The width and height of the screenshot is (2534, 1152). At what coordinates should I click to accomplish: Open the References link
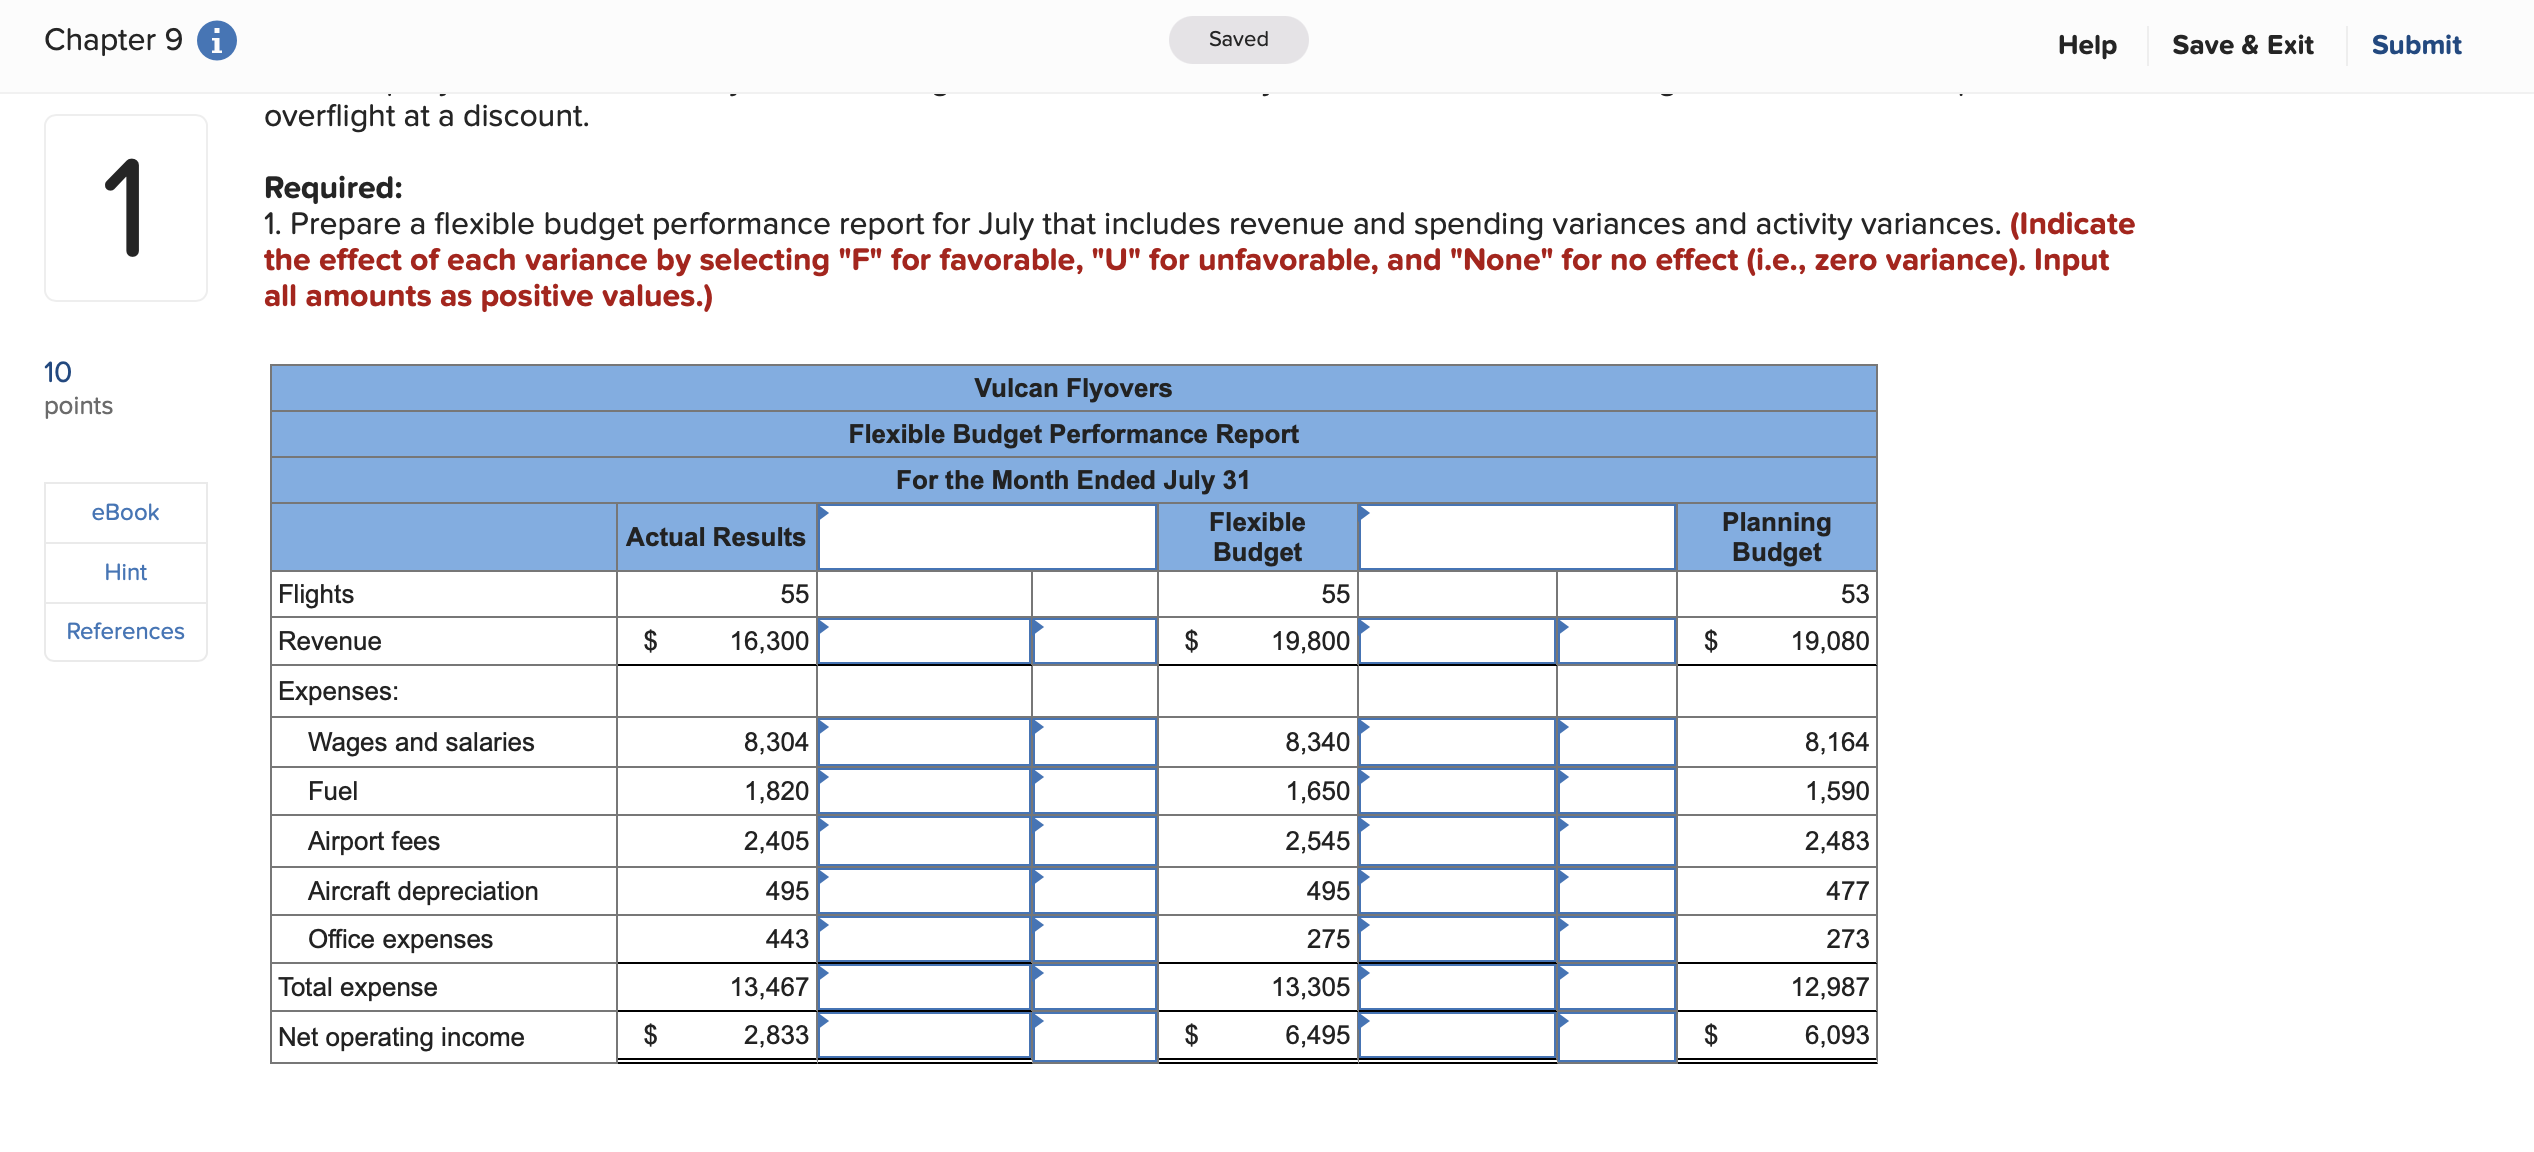pos(125,631)
